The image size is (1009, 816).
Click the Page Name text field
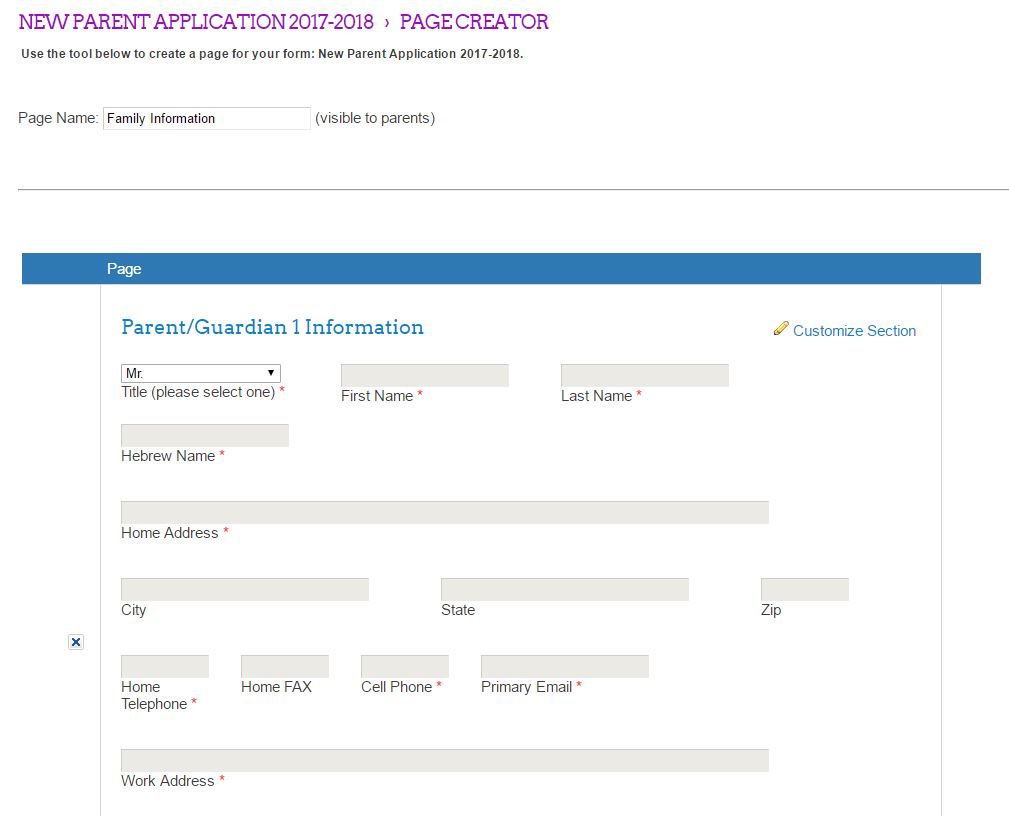coord(206,118)
